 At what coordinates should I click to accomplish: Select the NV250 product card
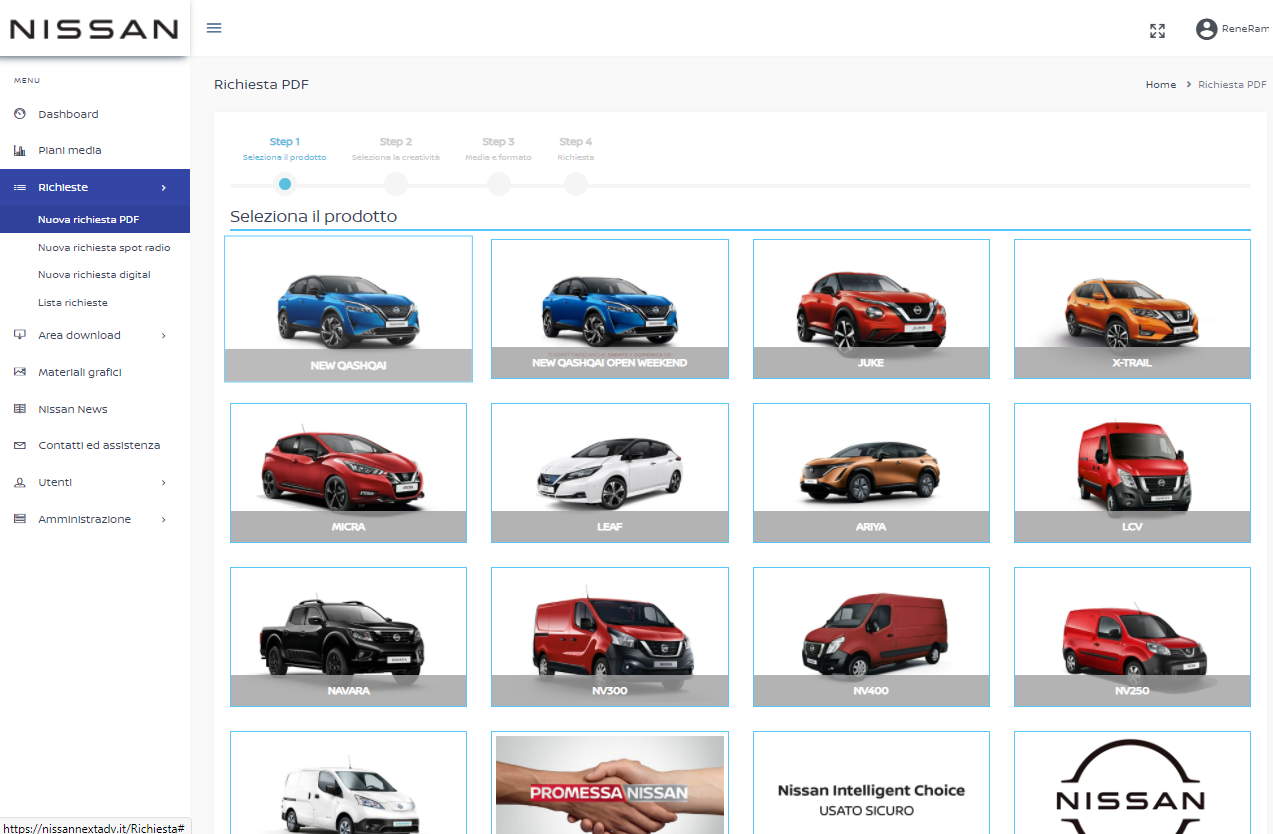coord(1132,637)
